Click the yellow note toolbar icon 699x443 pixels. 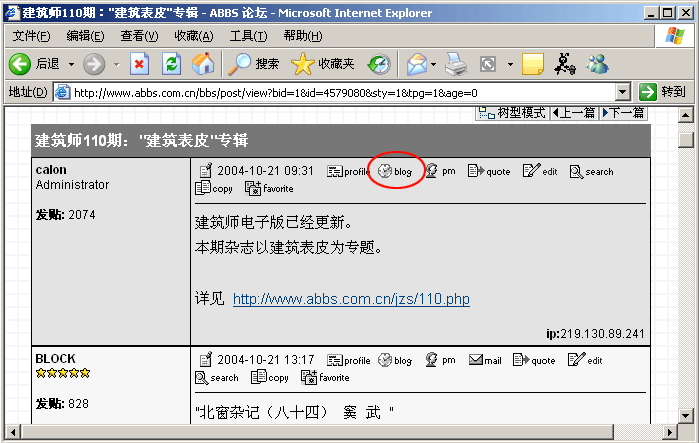[x=533, y=64]
